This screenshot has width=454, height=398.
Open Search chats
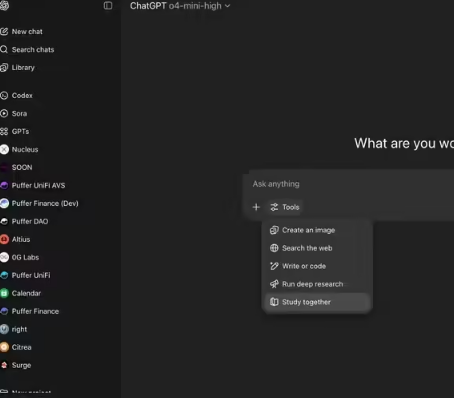33,50
